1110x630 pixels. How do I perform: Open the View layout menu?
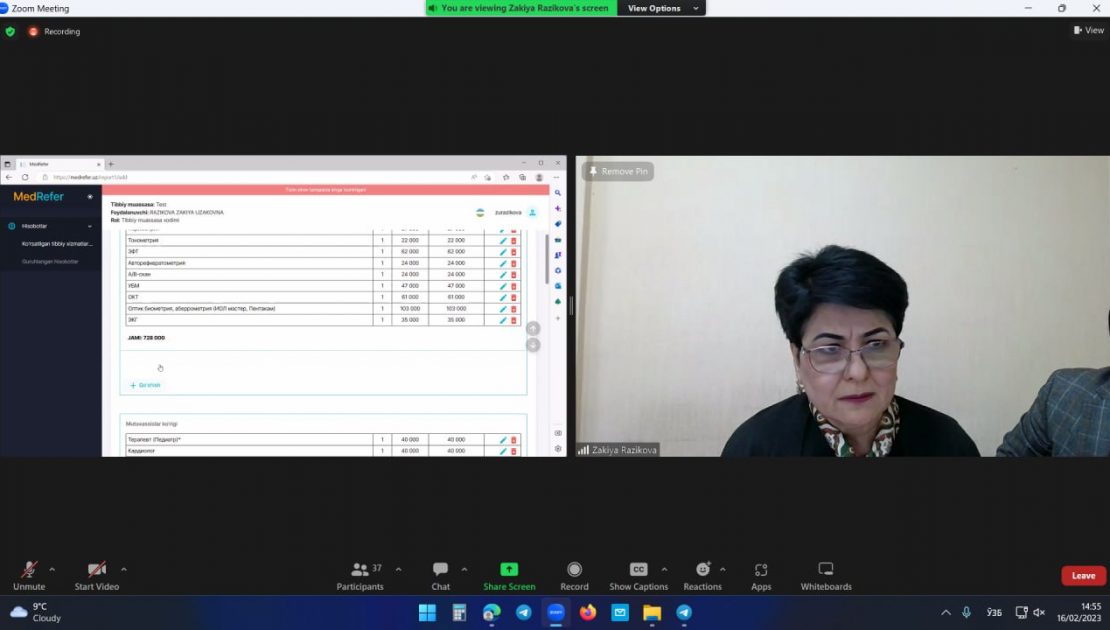tap(1089, 30)
